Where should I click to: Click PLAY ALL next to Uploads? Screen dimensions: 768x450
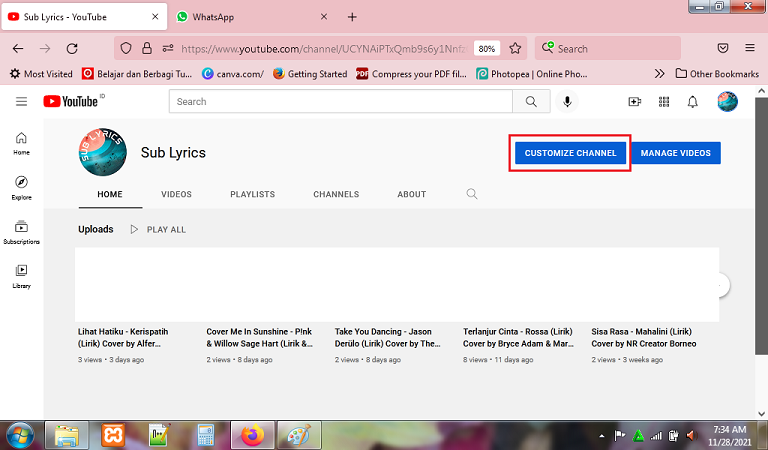coord(158,229)
